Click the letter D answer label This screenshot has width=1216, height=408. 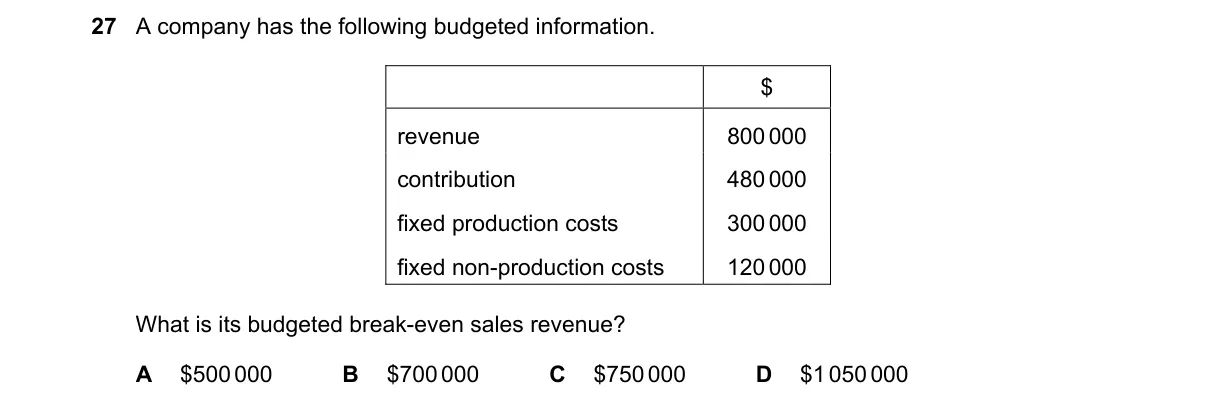click(765, 375)
